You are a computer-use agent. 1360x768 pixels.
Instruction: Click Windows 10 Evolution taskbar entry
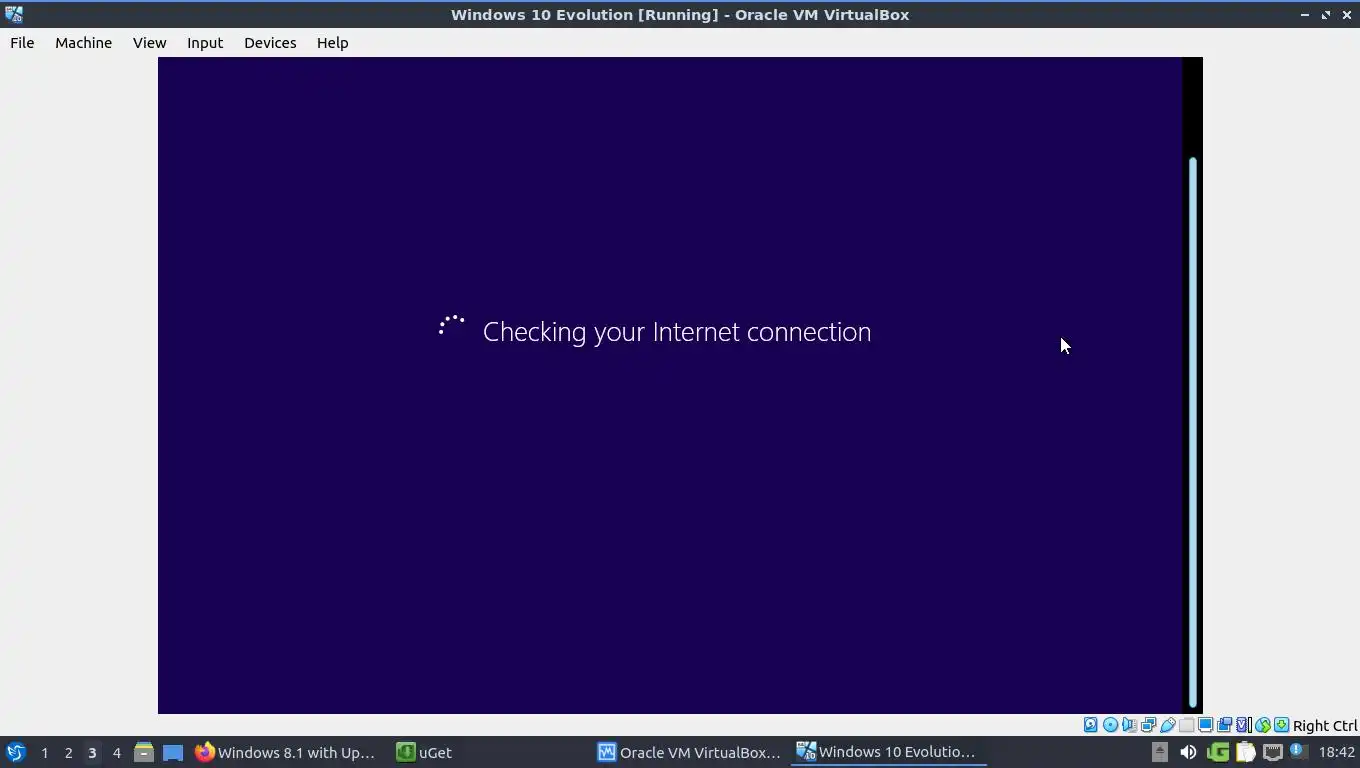(x=888, y=752)
